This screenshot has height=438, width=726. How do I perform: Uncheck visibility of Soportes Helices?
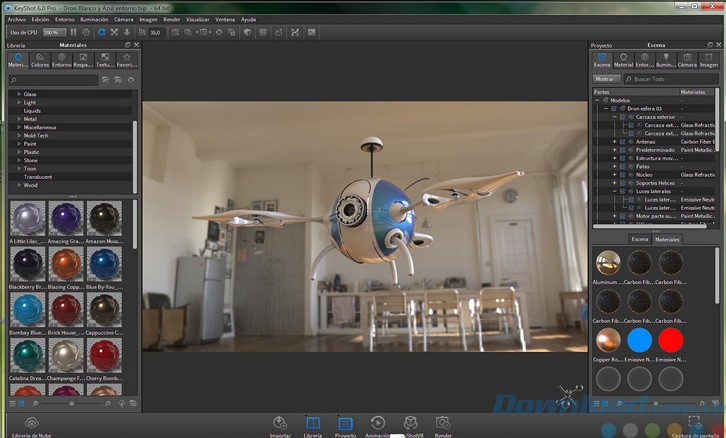pyautogui.click(x=622, y=183)
